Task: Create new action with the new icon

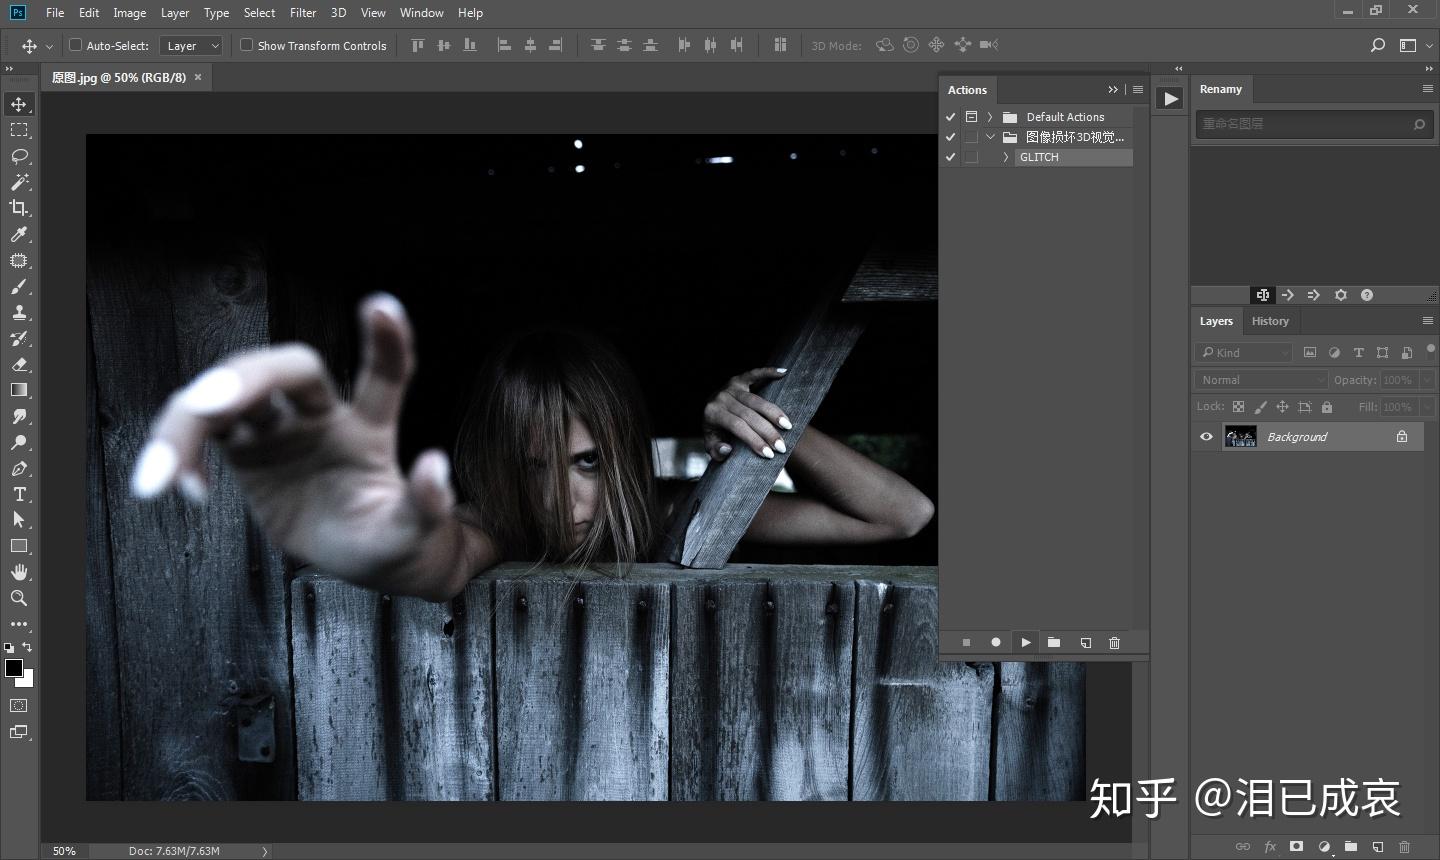Action: point(1085,643)
